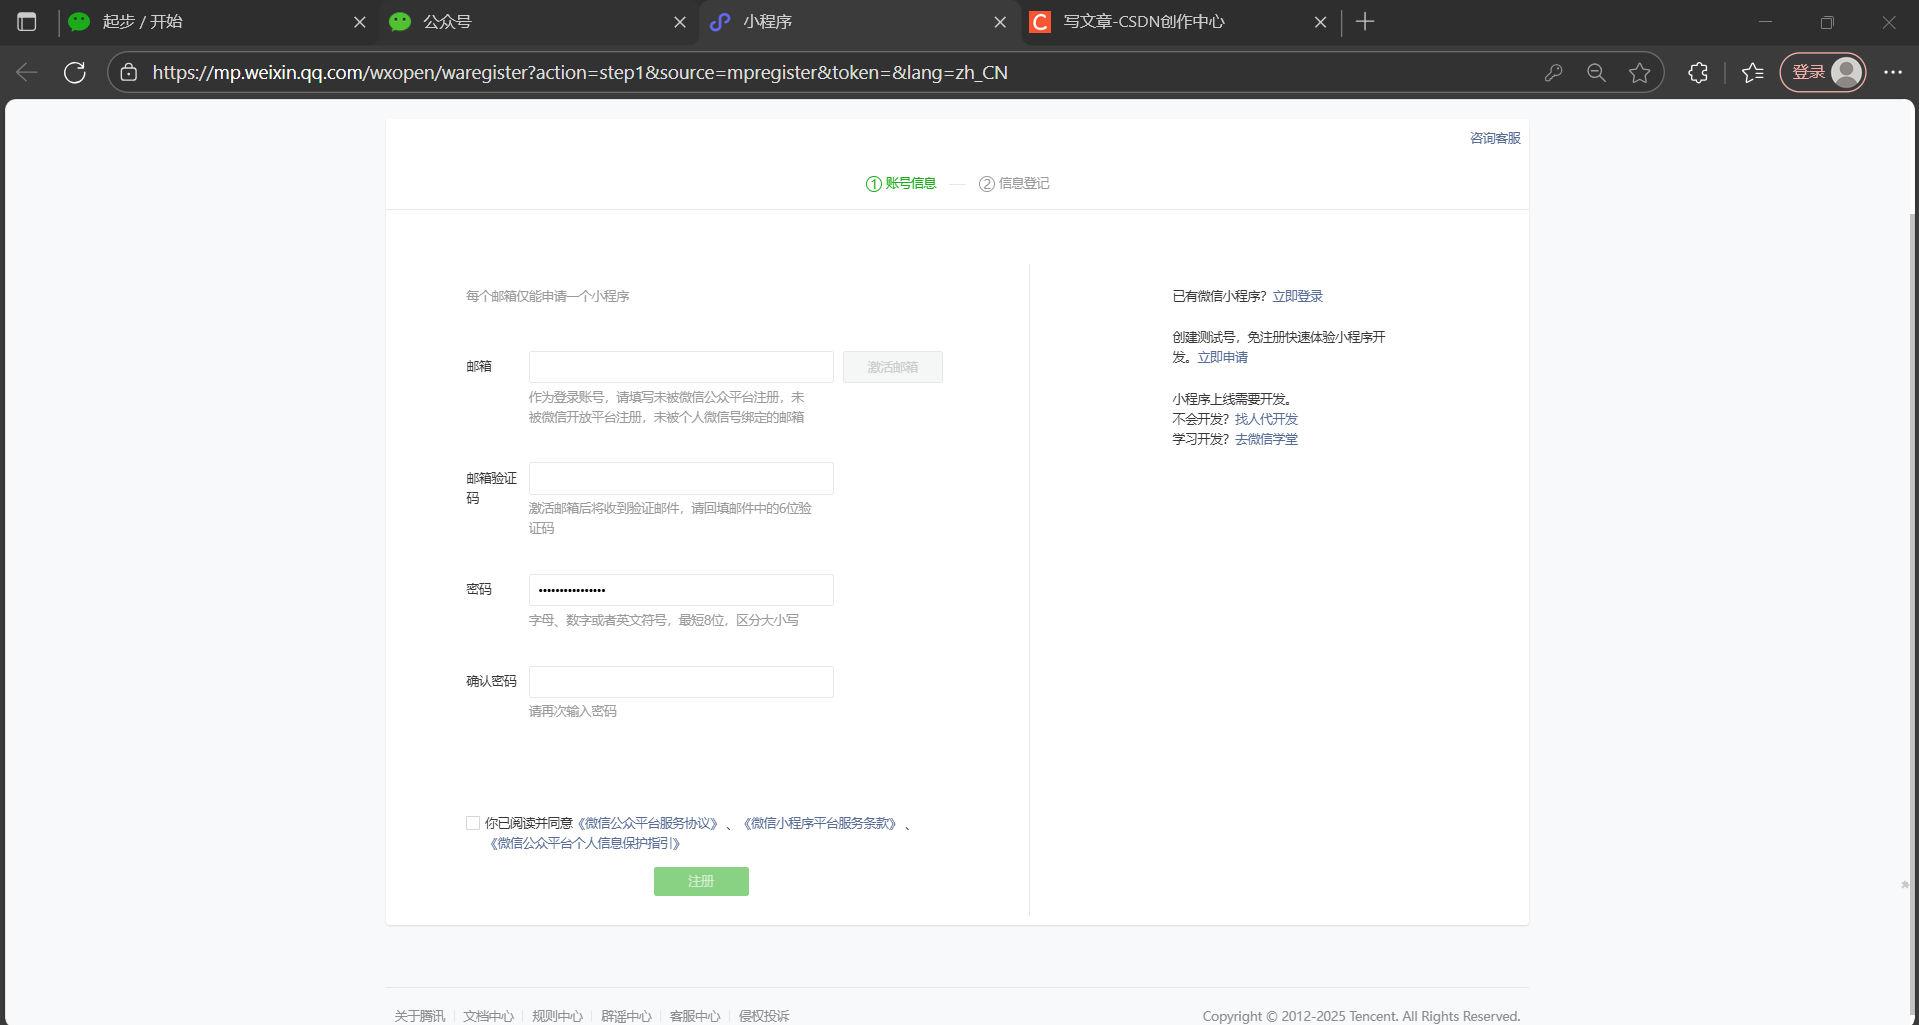Click the green 注册 button
Screen dimensions: 1919x1025
pyautogui.click(x=701, y=881)
